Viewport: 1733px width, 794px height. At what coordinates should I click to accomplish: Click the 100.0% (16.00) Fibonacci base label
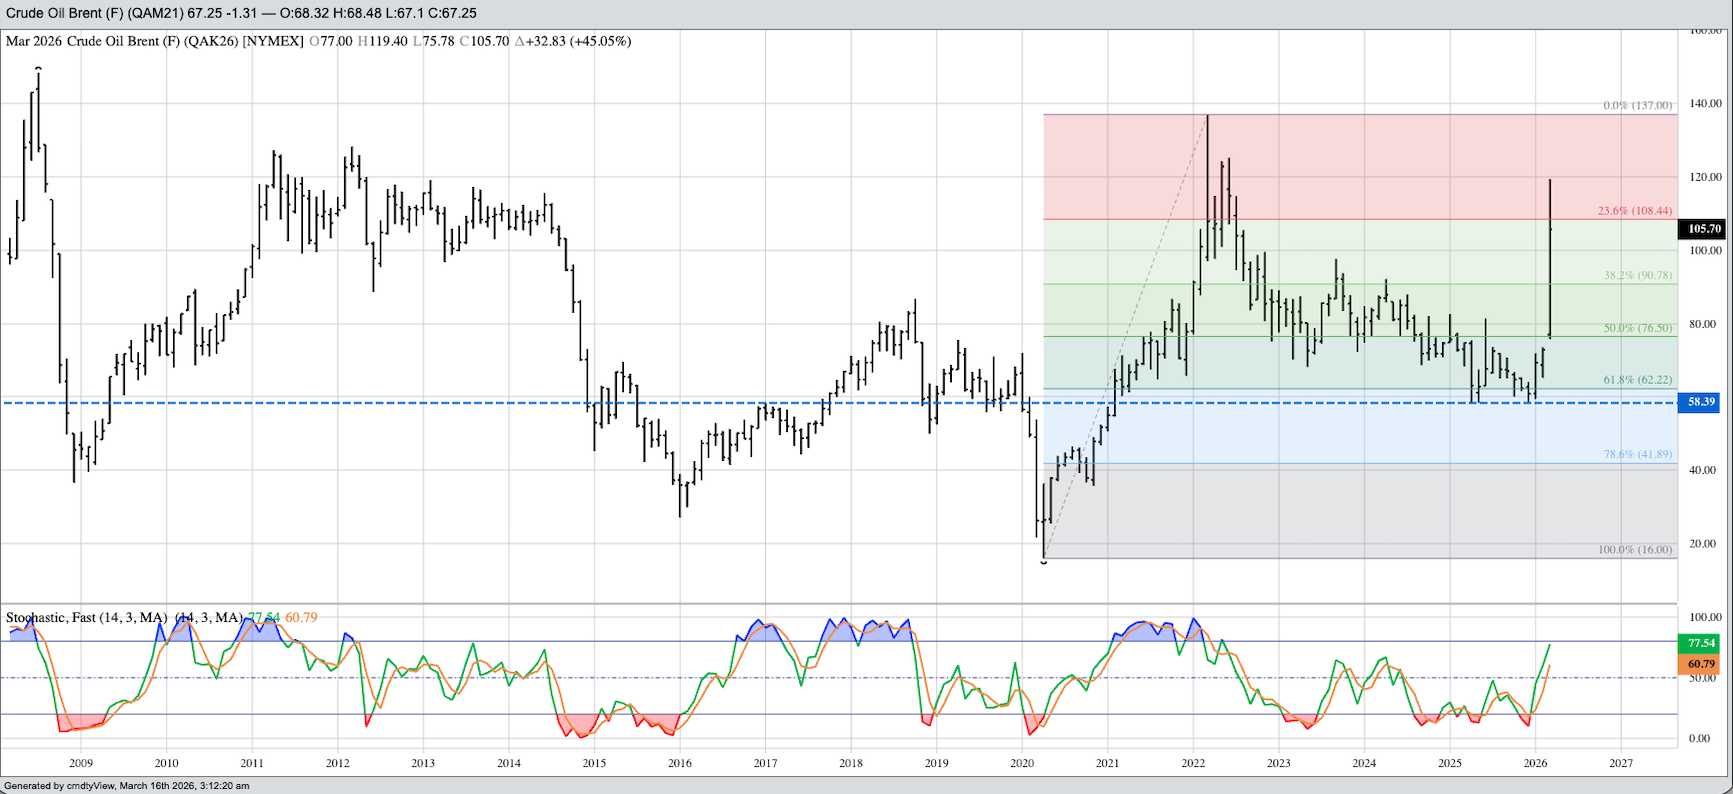point(1634,550)
